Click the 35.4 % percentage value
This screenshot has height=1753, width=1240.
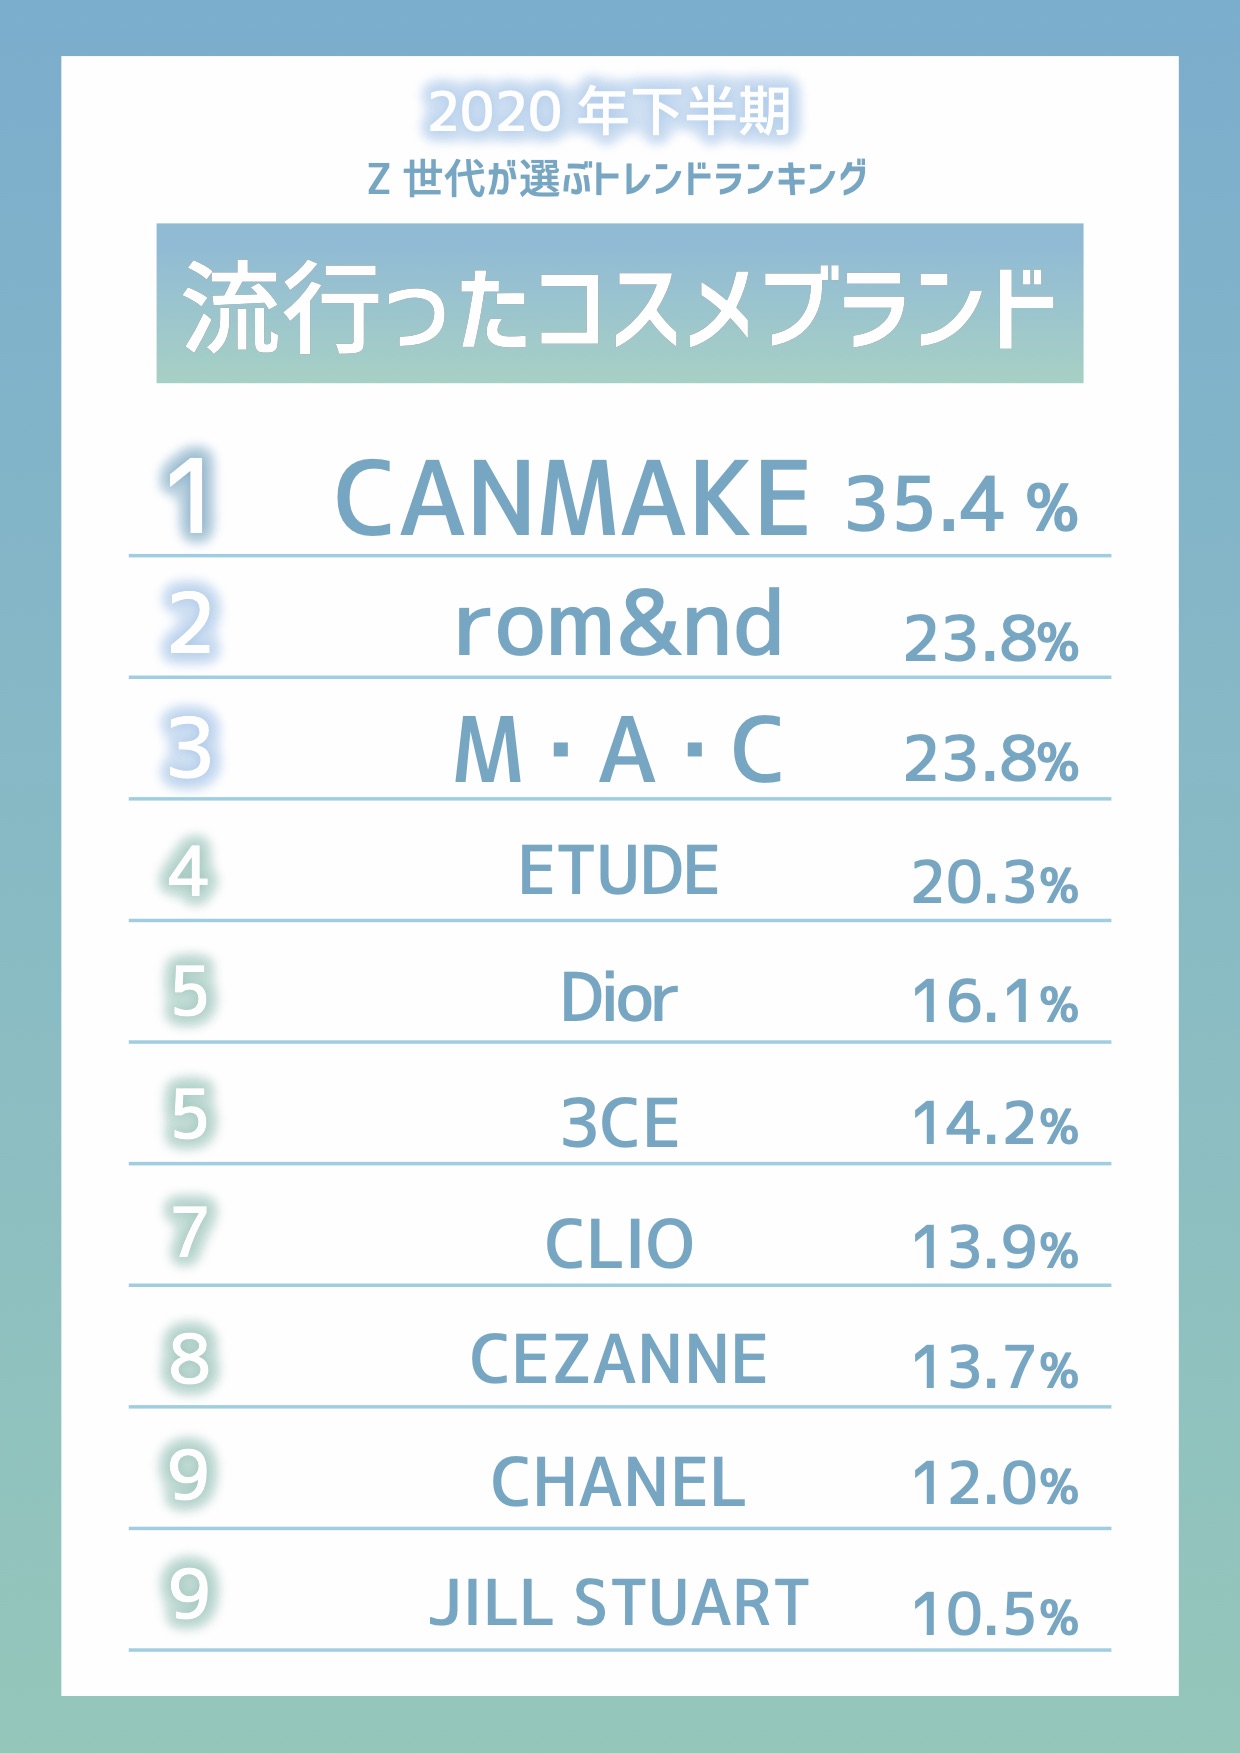point(962,504)
